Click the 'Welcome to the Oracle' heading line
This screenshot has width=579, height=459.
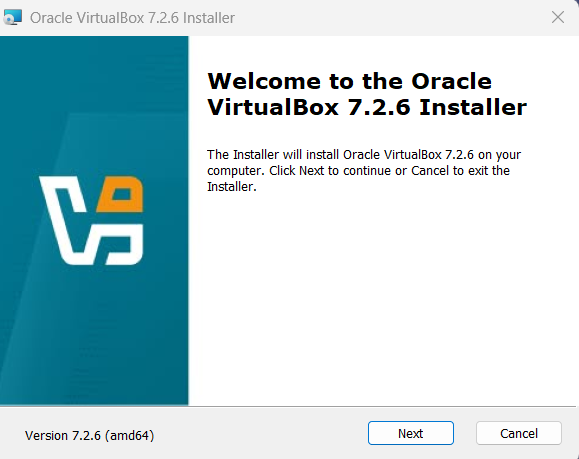[349, 81]
